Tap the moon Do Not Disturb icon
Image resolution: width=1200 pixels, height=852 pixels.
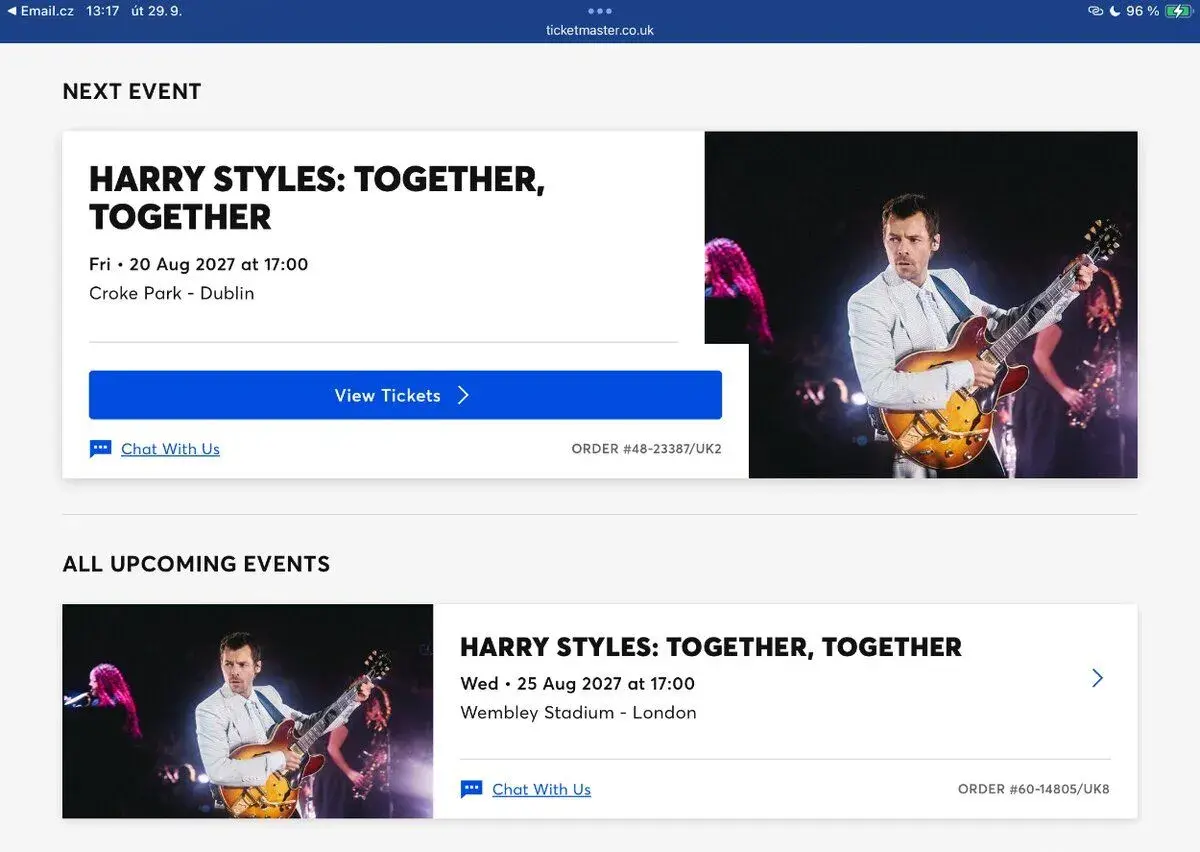tap(1114, 11)
